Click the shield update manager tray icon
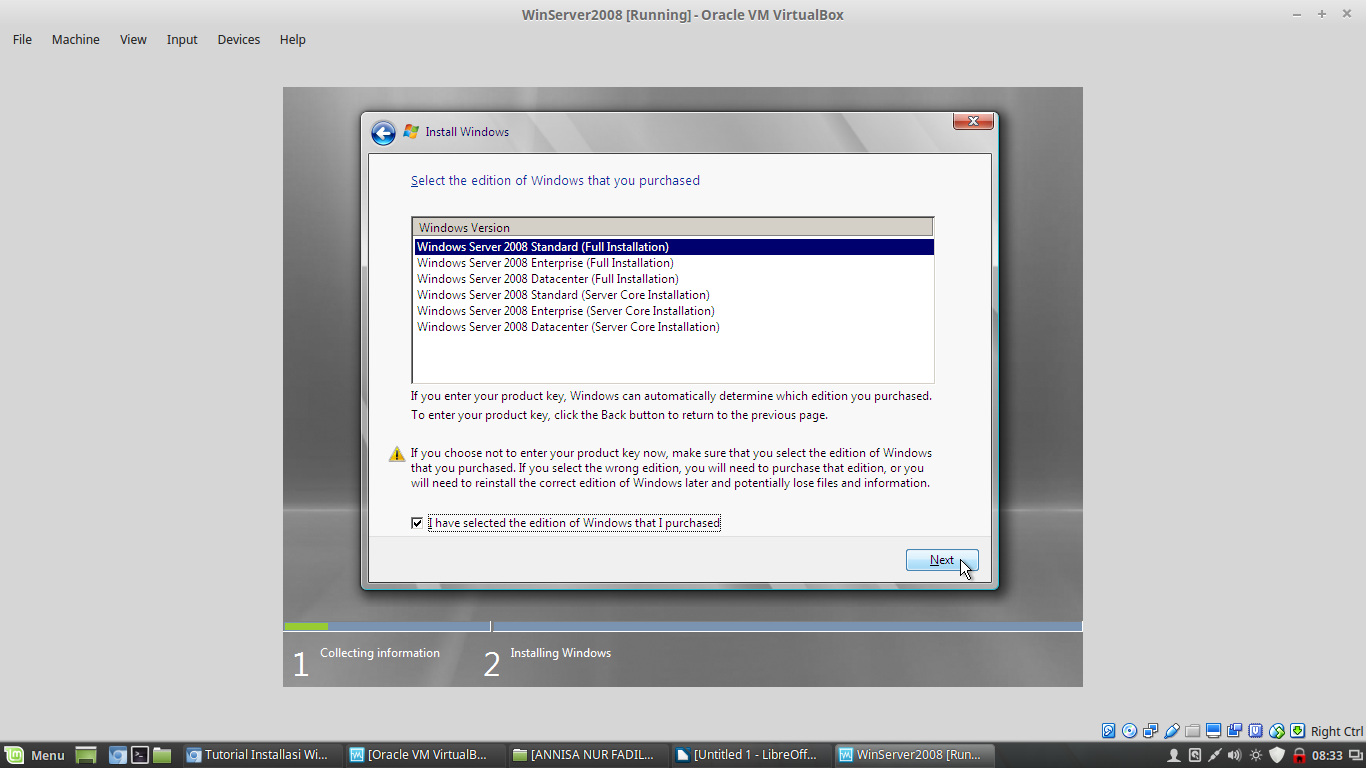Viewport: 1366px width, 768px height. tap(1277, 755)
